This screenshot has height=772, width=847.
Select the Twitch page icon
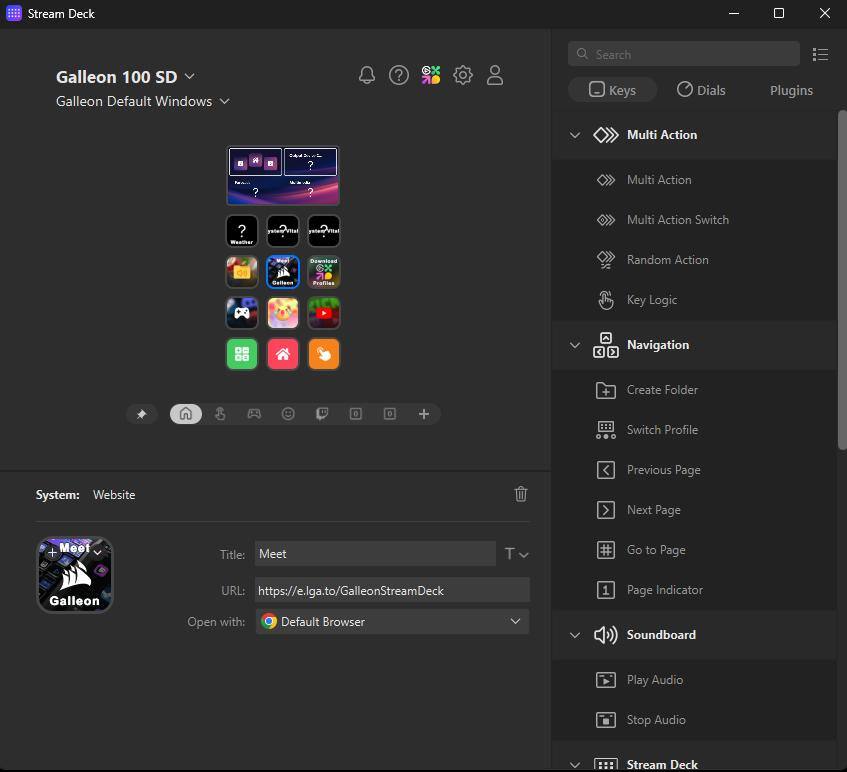click(x=322, y=414)
